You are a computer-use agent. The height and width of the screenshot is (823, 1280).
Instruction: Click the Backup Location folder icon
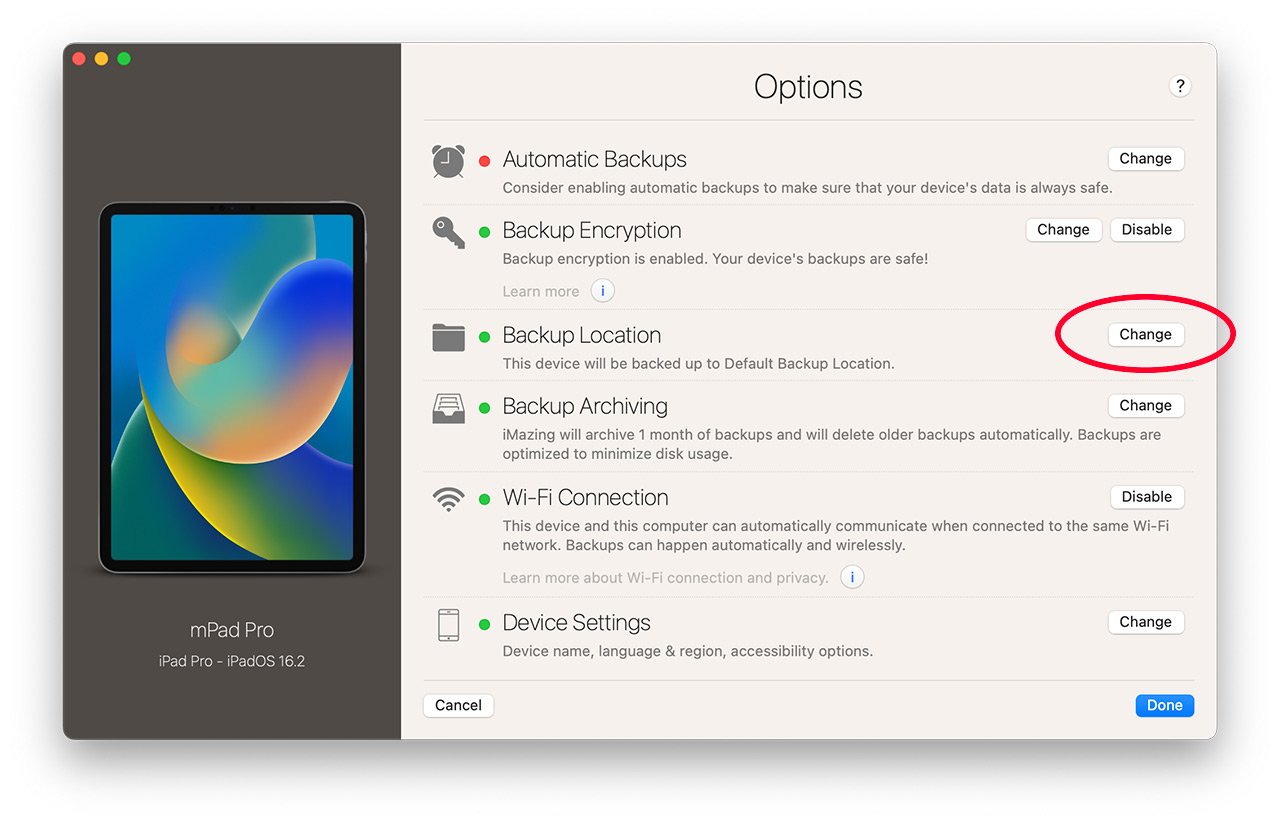[448, 337]
